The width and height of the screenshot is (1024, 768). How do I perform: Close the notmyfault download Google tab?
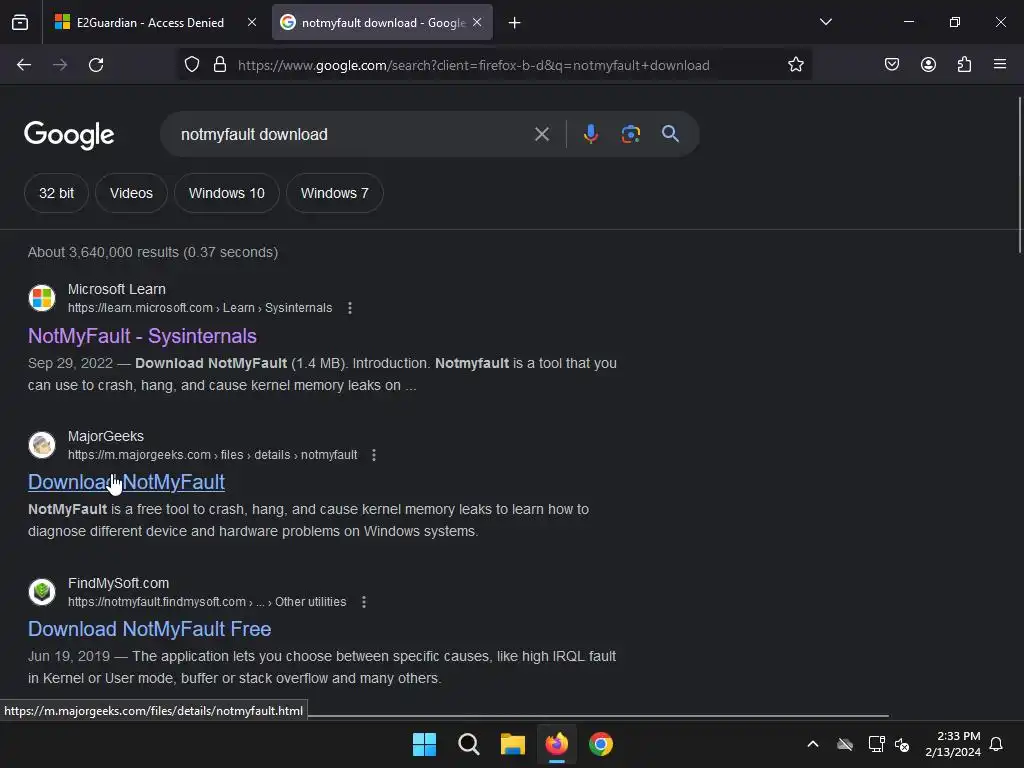(x=477, y=23)
